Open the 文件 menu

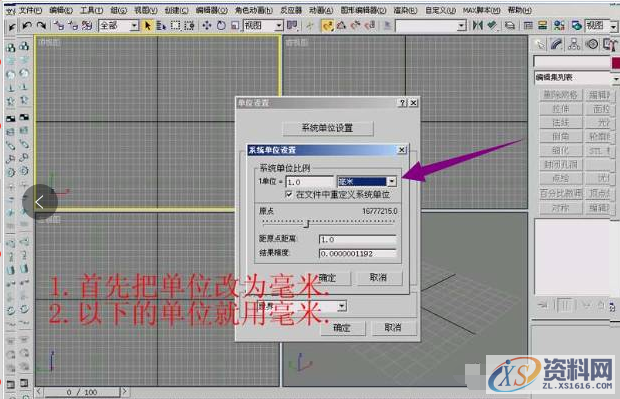[x=30, y=10]
